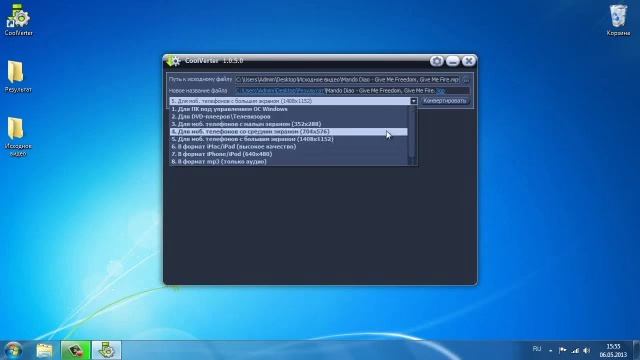Click the new file name field
Viewport: 640px width, 360px height.
(352, 91)
